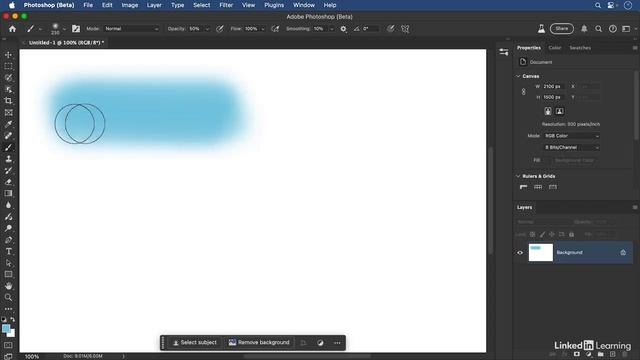640x360 pixels.
Task: Open the Filter menu
Action: tap(226, 5)
